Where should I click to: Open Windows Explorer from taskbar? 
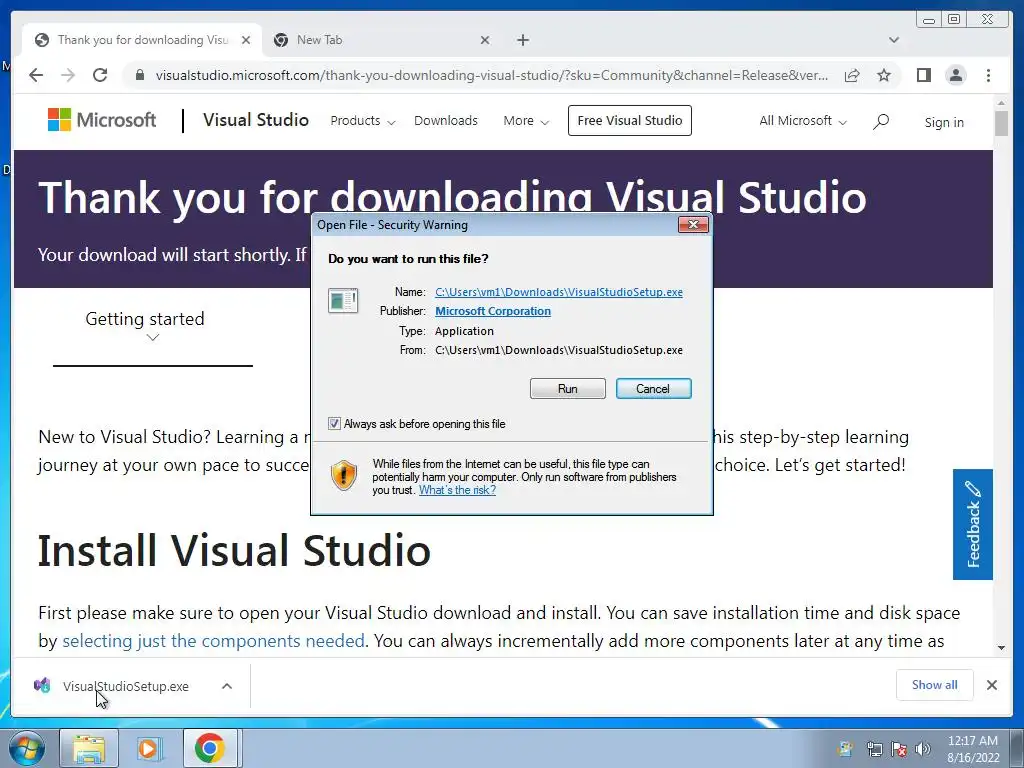click(x=89, y=748)
